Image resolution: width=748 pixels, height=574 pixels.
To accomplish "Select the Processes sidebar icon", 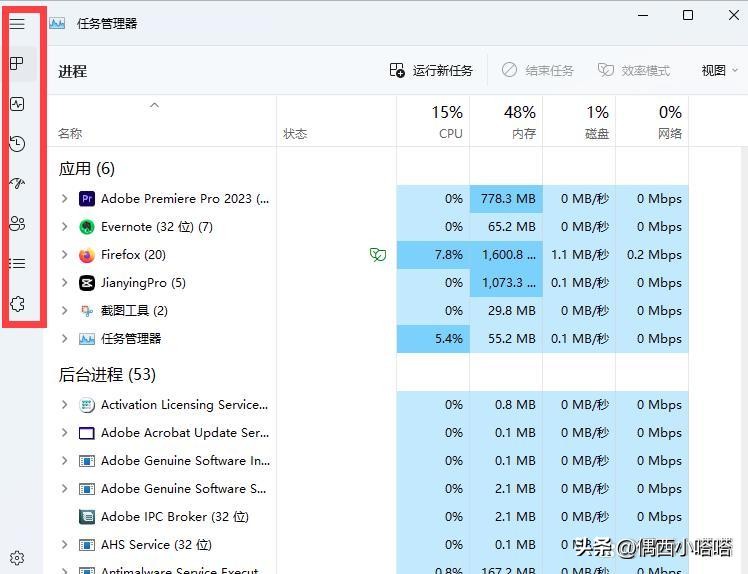I will pos(17,63).
